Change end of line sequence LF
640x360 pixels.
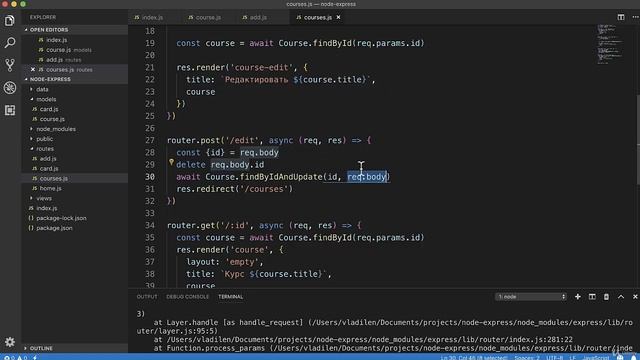click(x=572, y=358)
